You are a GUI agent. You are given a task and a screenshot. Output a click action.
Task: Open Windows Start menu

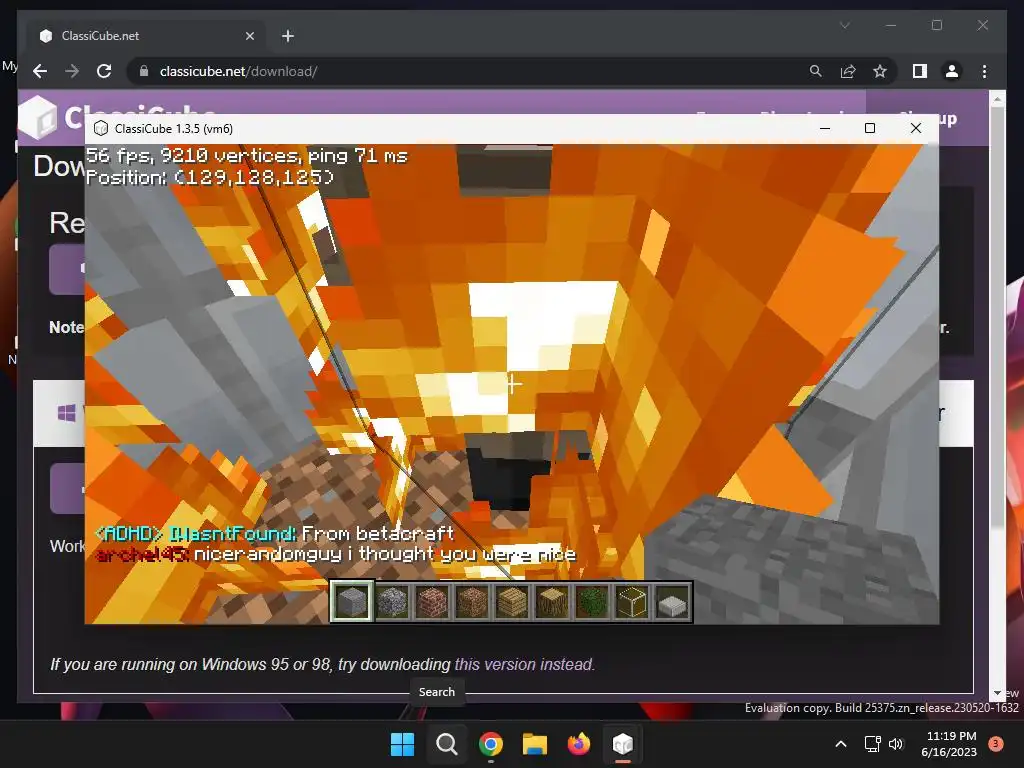click(x=402, y=744)
